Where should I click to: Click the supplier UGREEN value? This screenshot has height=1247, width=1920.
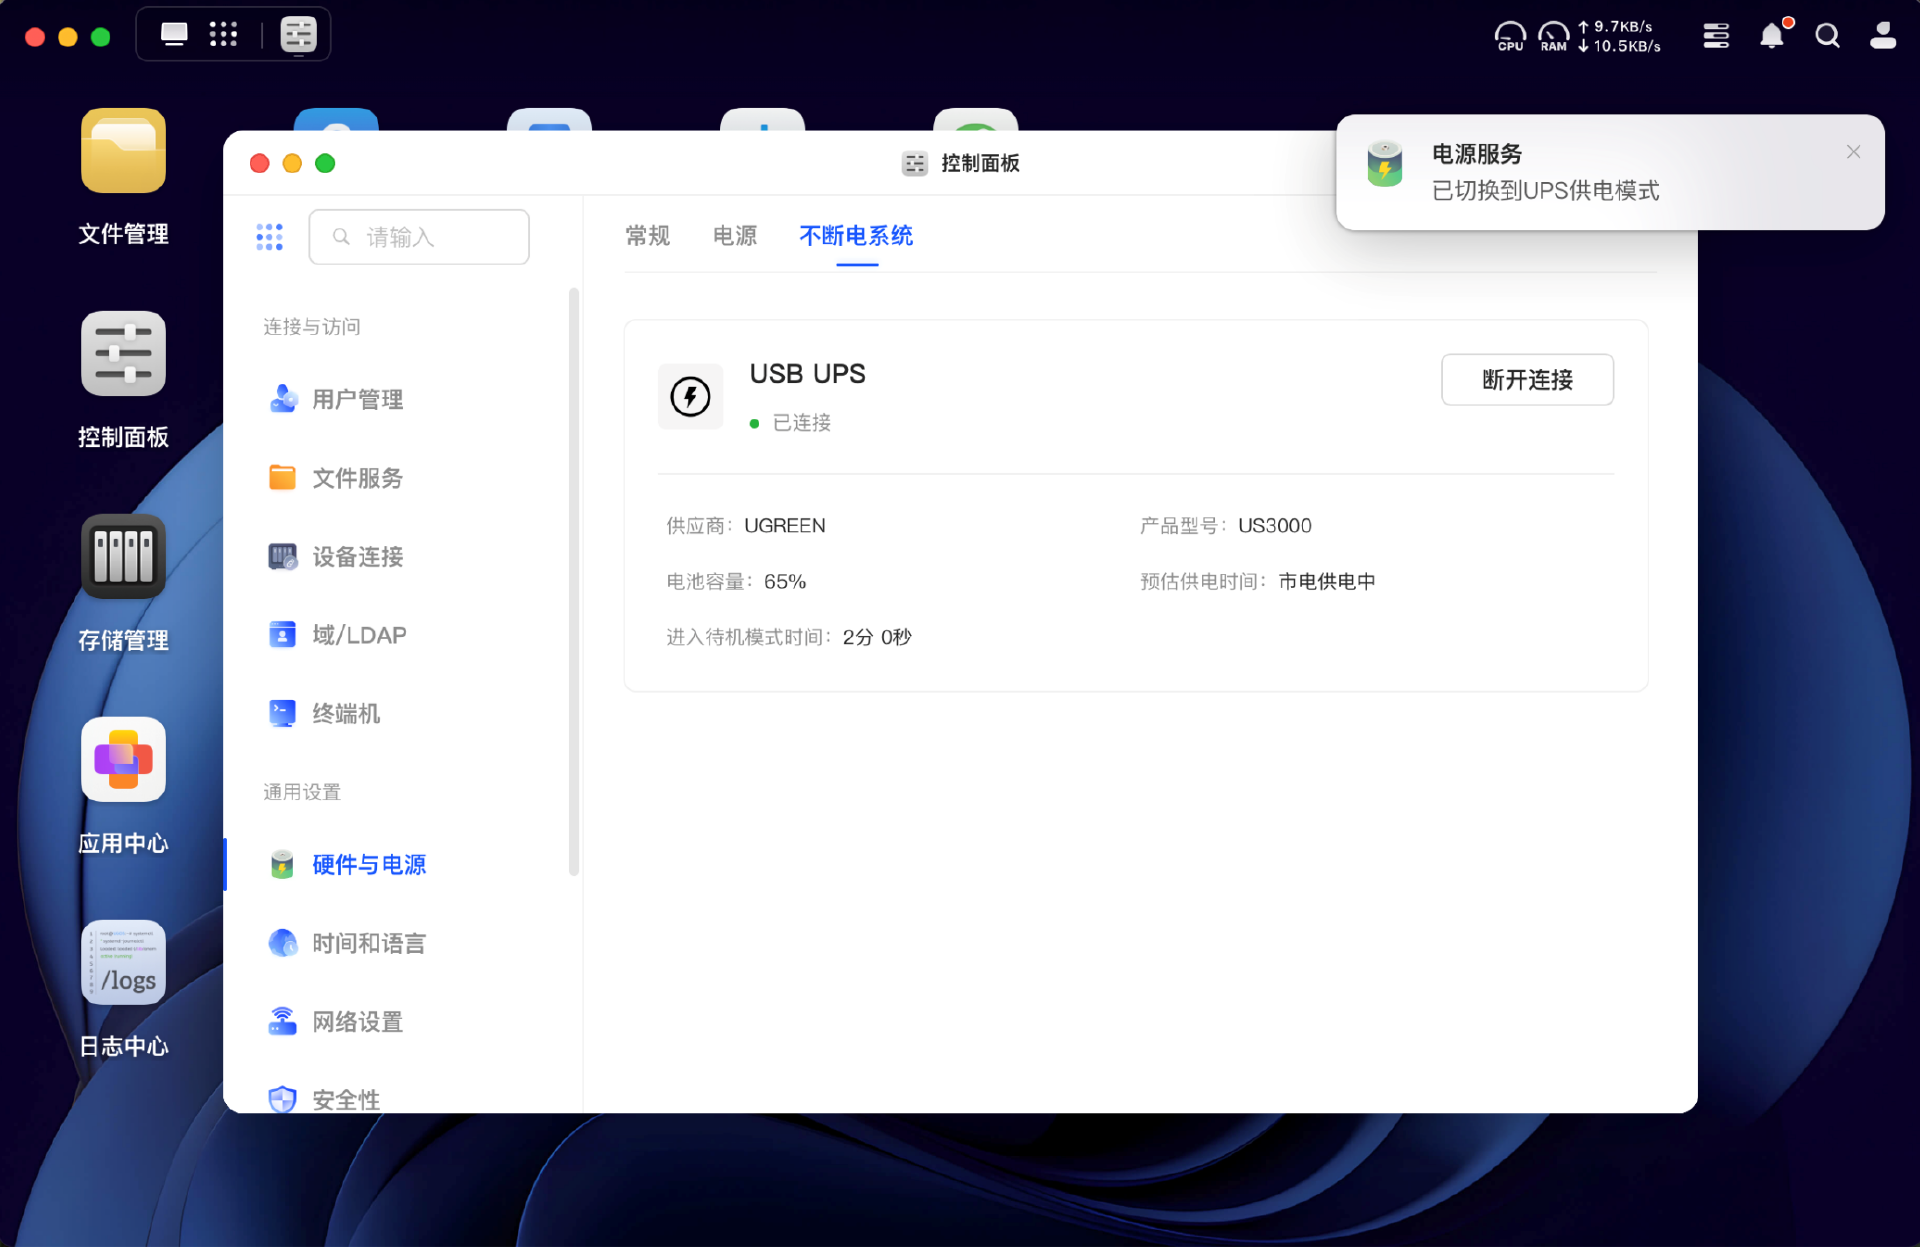click(x=785, y=526)
